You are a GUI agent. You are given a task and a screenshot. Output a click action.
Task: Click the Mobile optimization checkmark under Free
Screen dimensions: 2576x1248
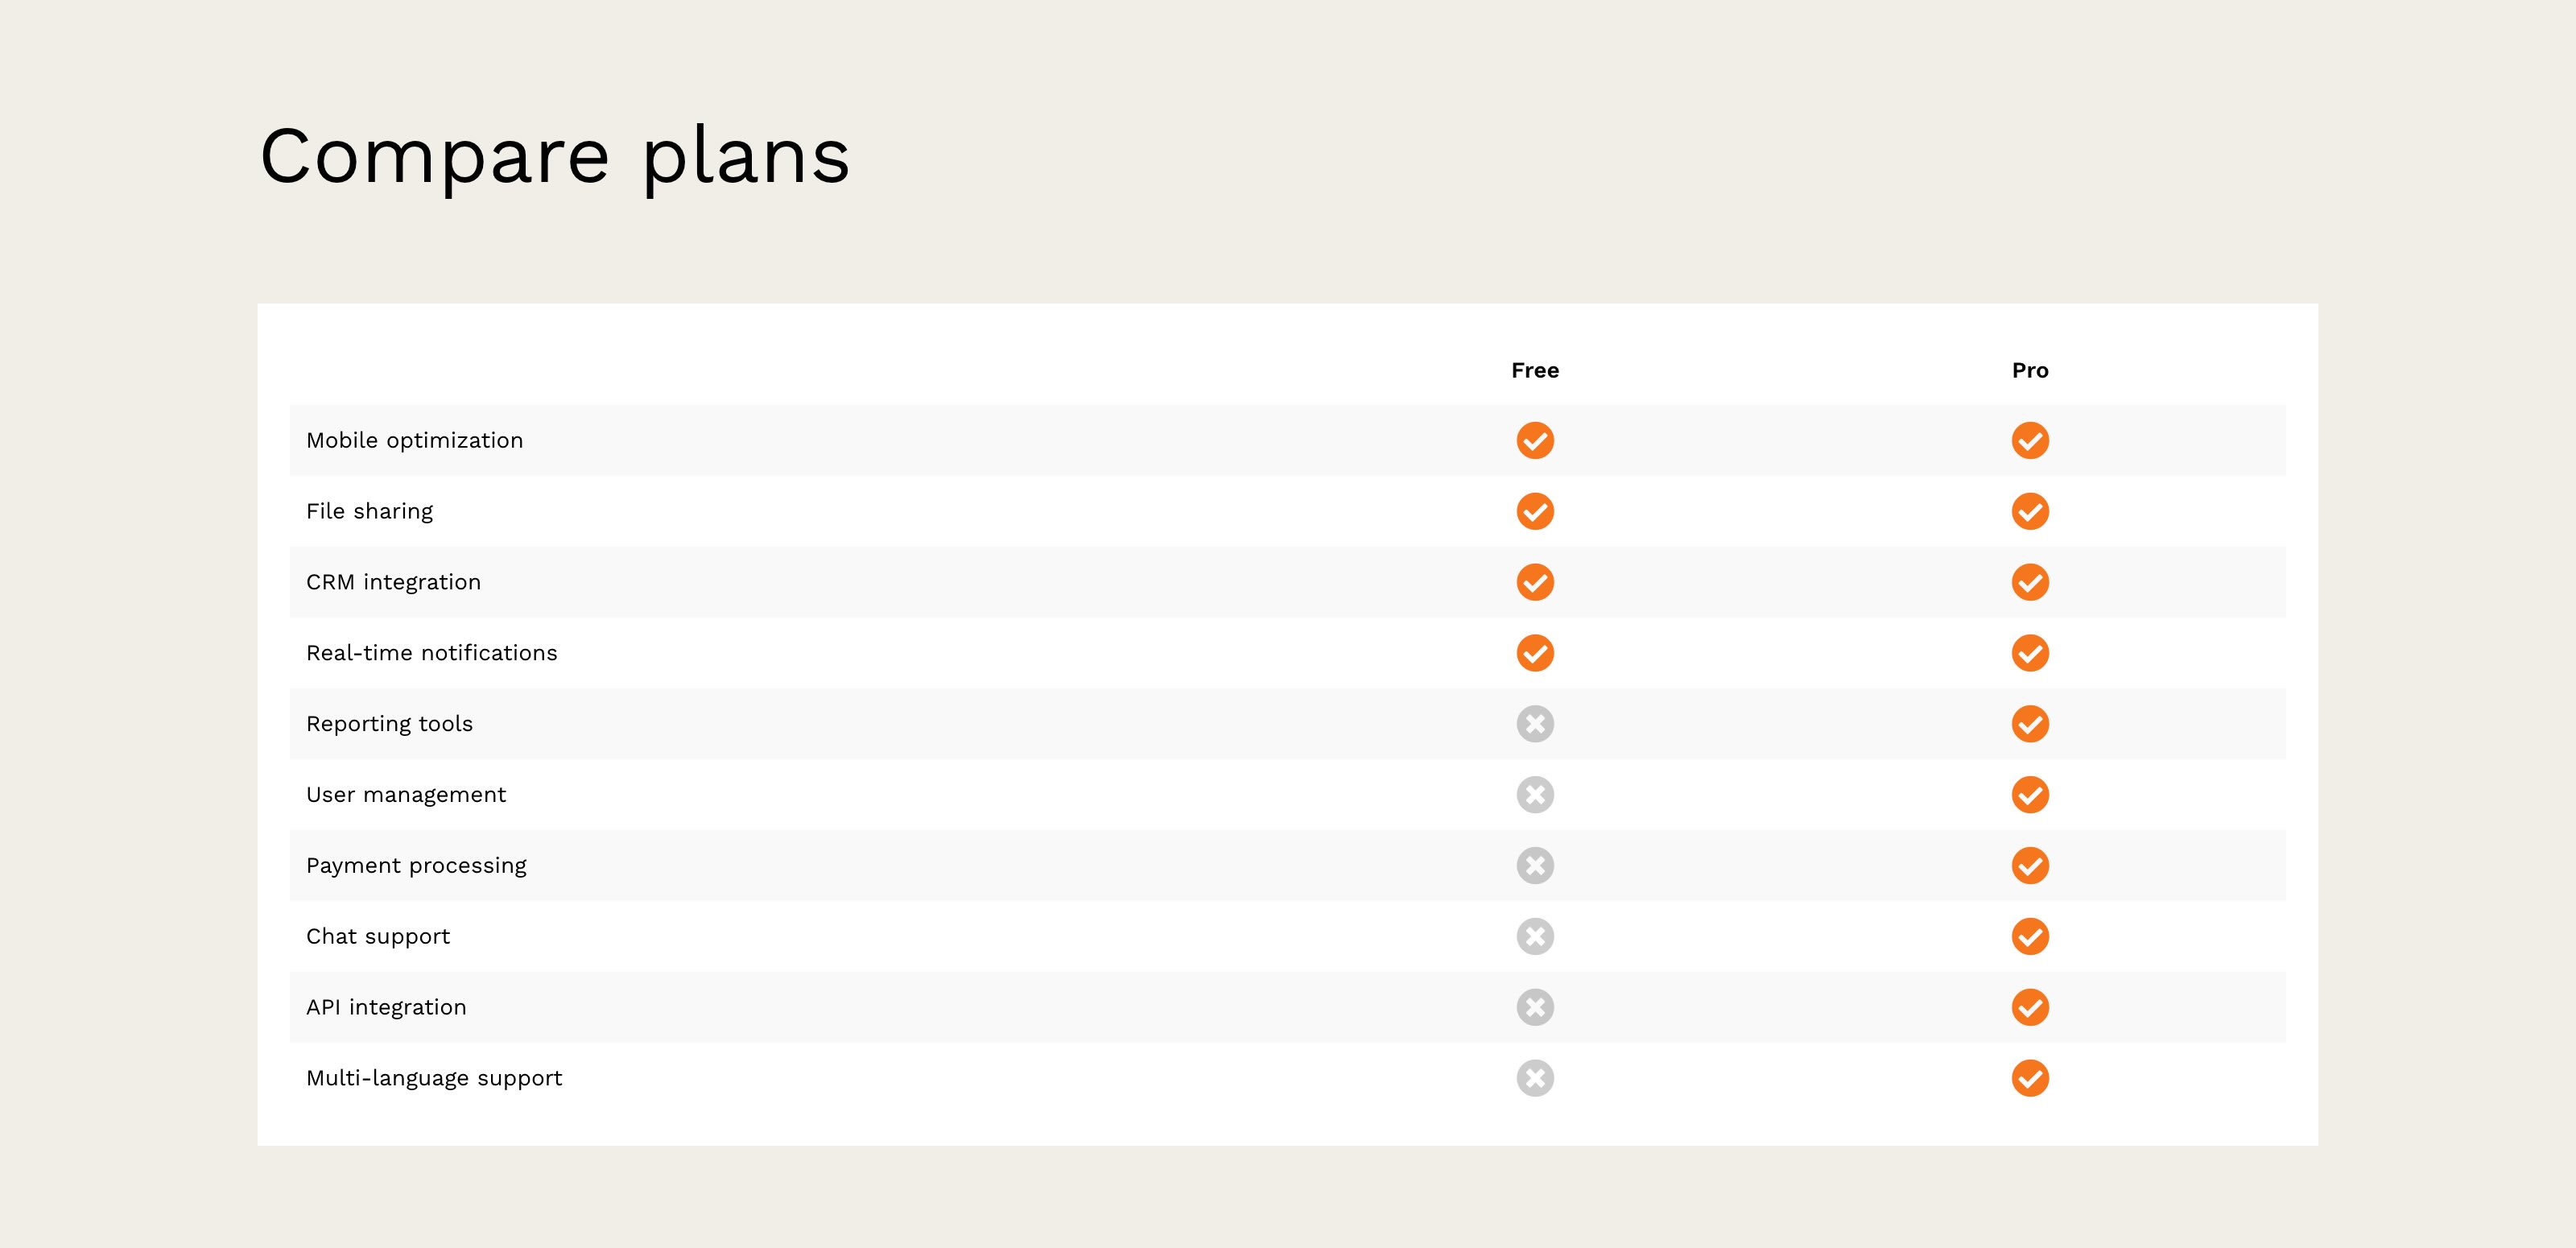pos(1535,440)
